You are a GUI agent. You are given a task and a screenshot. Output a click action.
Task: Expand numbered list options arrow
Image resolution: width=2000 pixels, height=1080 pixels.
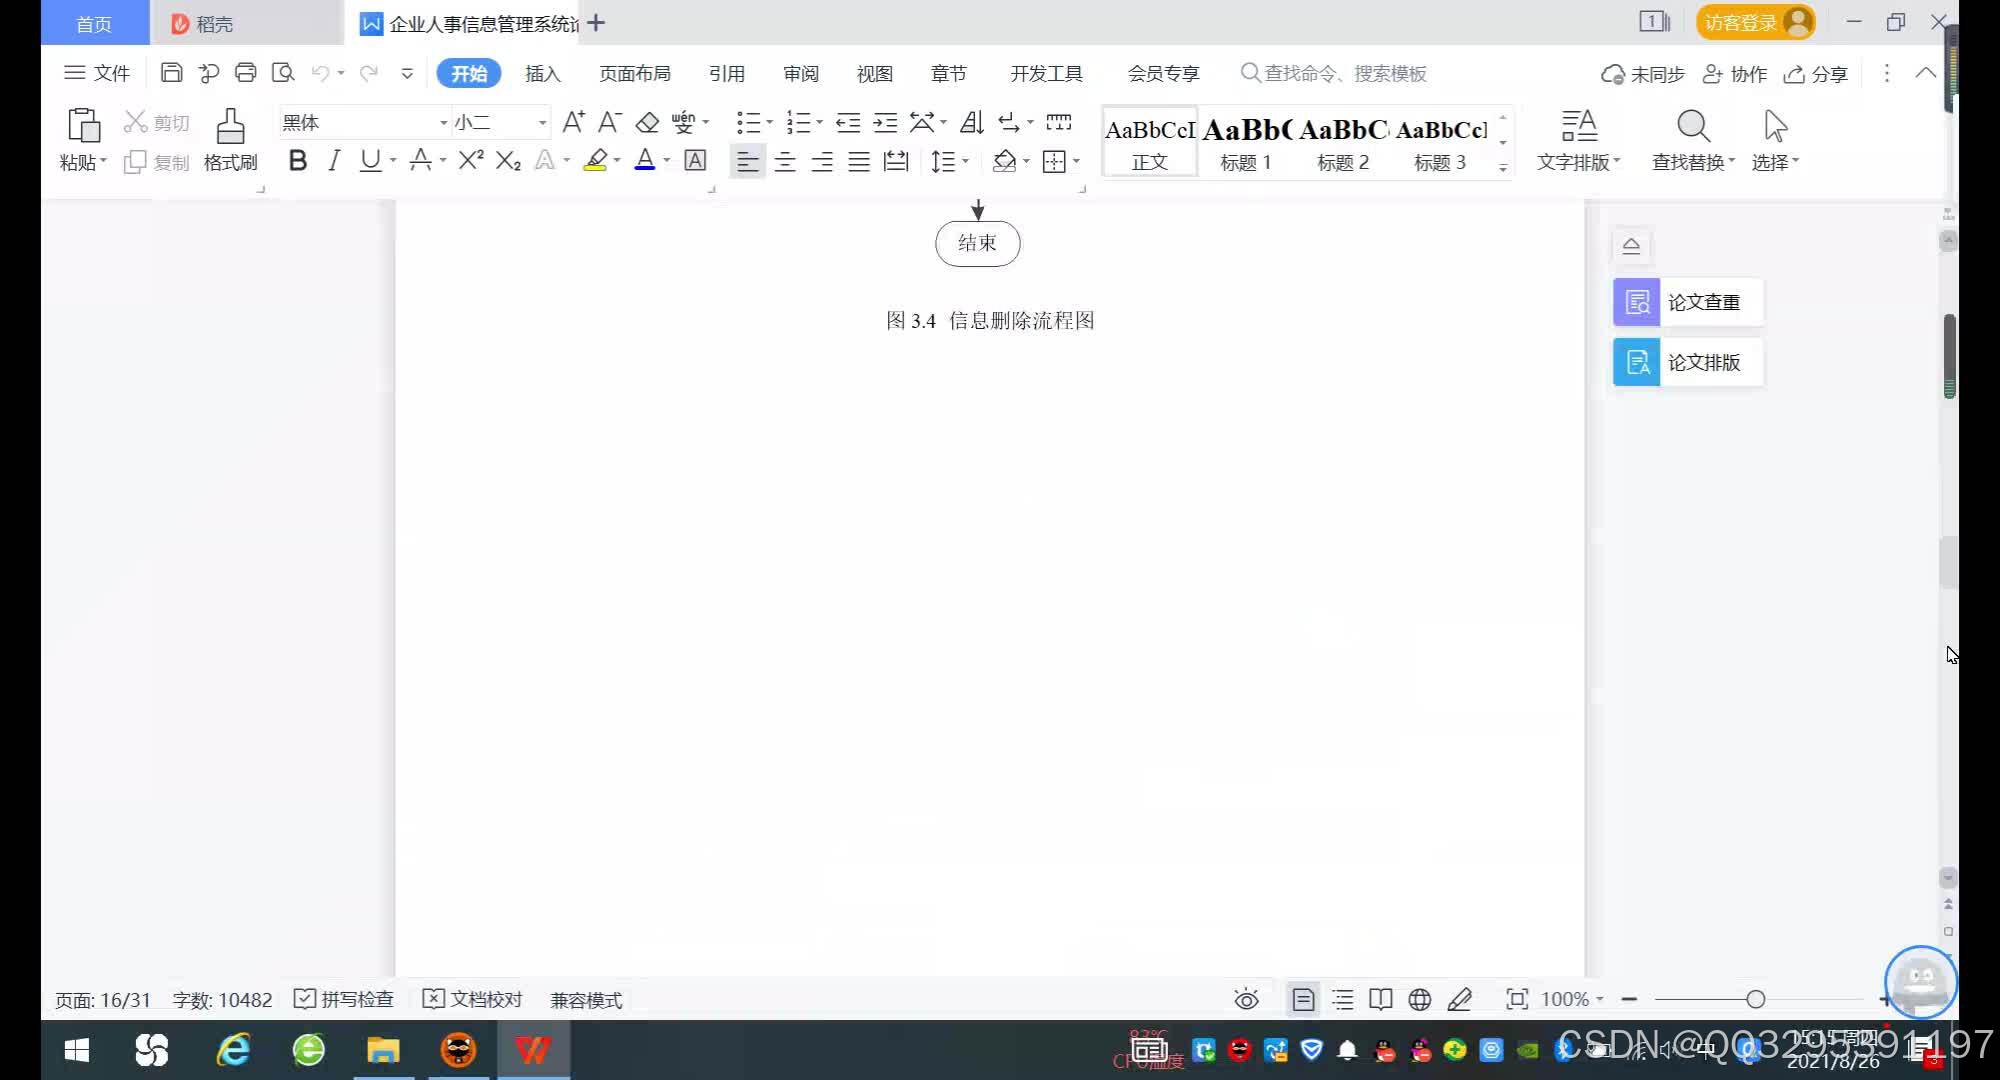819,122
